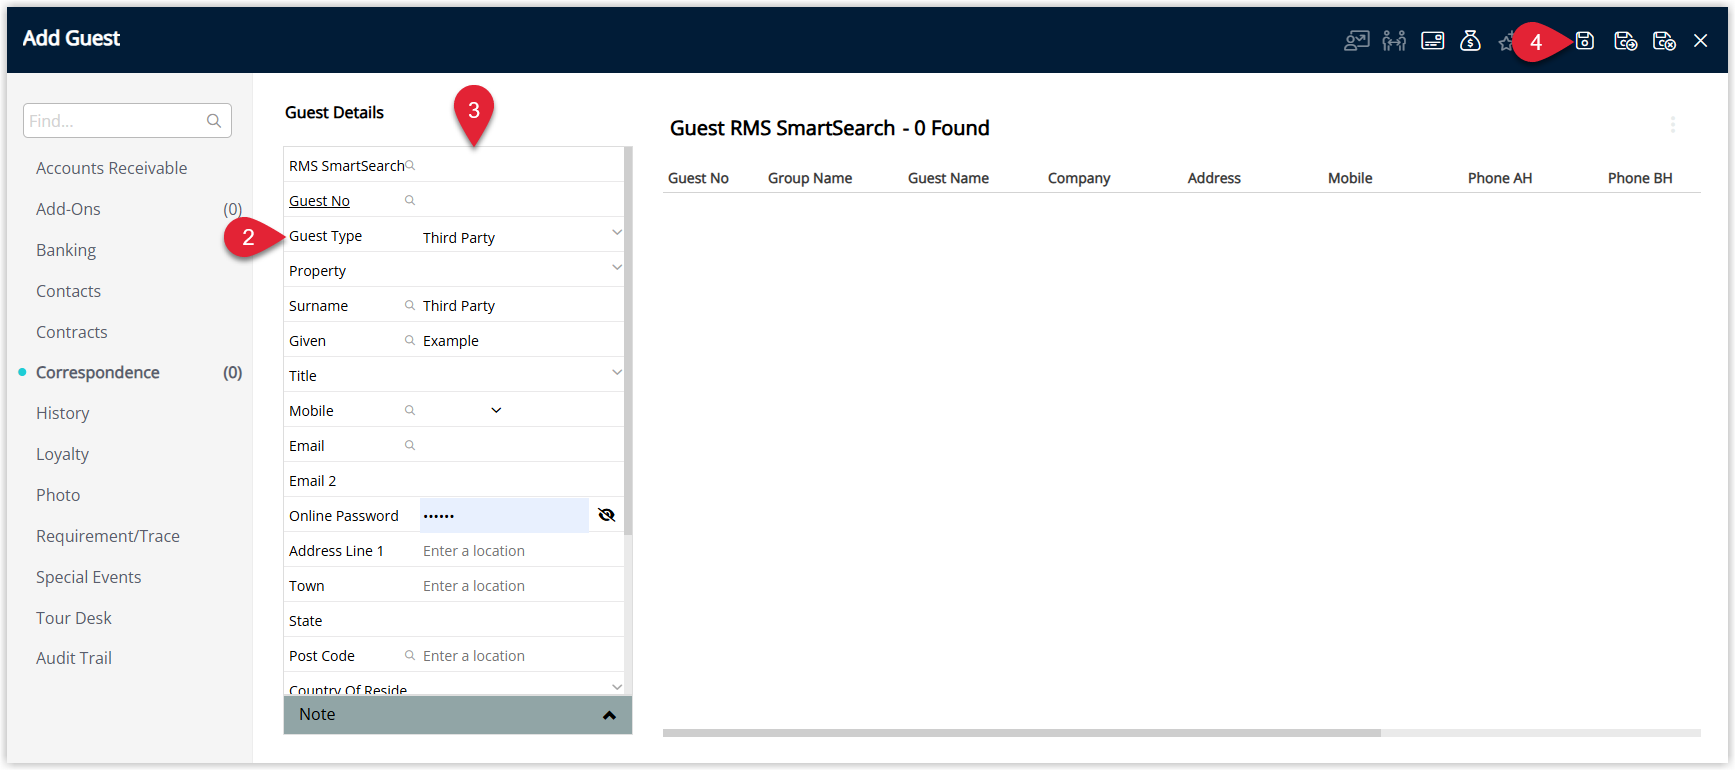The width and height of the screenshot is (1736, 771).
Task: Click the Surname field containing Third Party
Action: coord(520,306)
